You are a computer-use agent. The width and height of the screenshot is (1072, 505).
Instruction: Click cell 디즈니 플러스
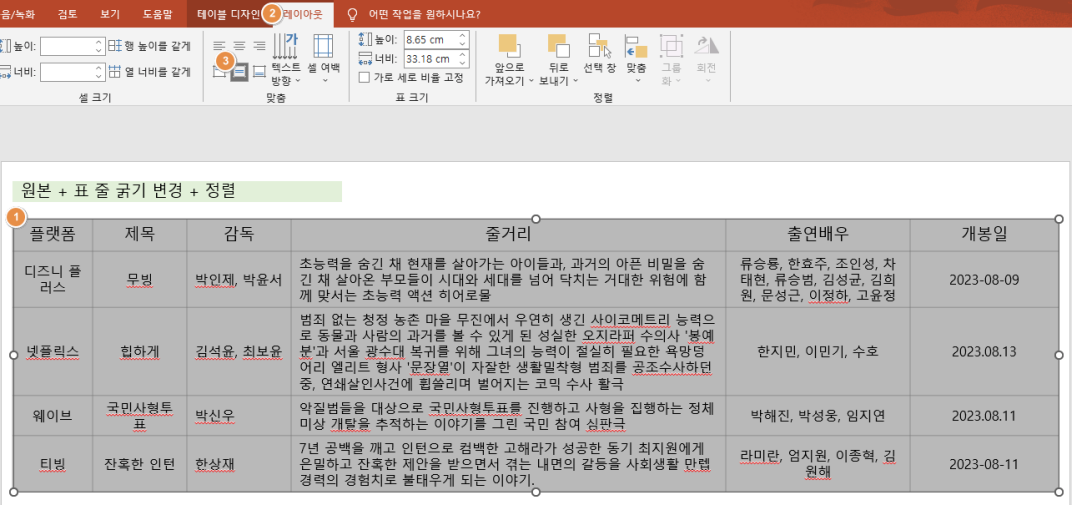pyautogui.click(x=53, y=279)
